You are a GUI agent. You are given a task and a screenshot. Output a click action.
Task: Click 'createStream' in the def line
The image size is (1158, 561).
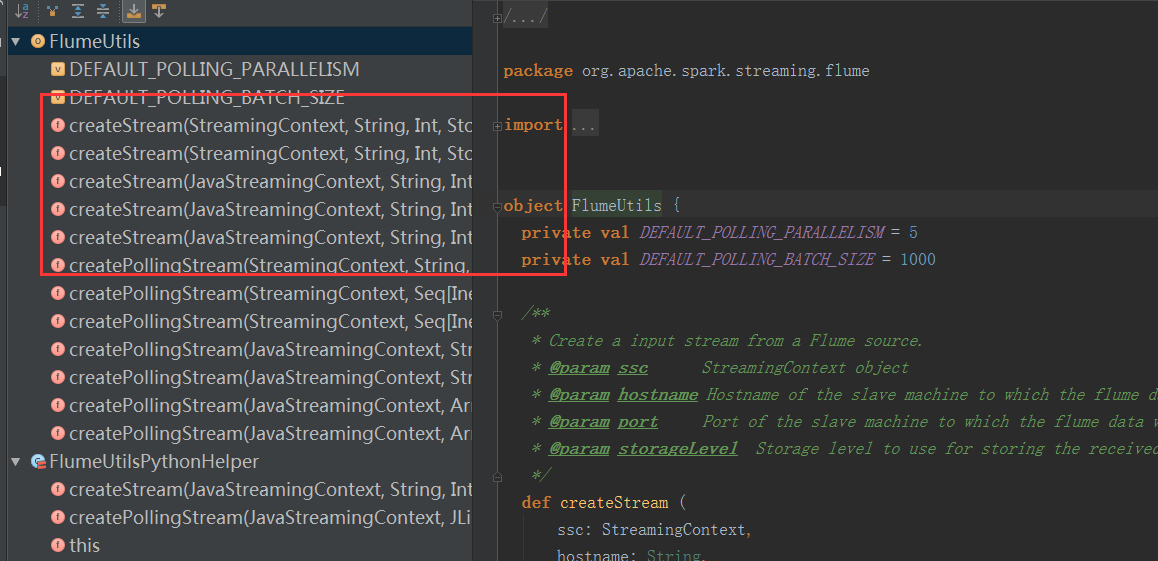coord(614,503)
